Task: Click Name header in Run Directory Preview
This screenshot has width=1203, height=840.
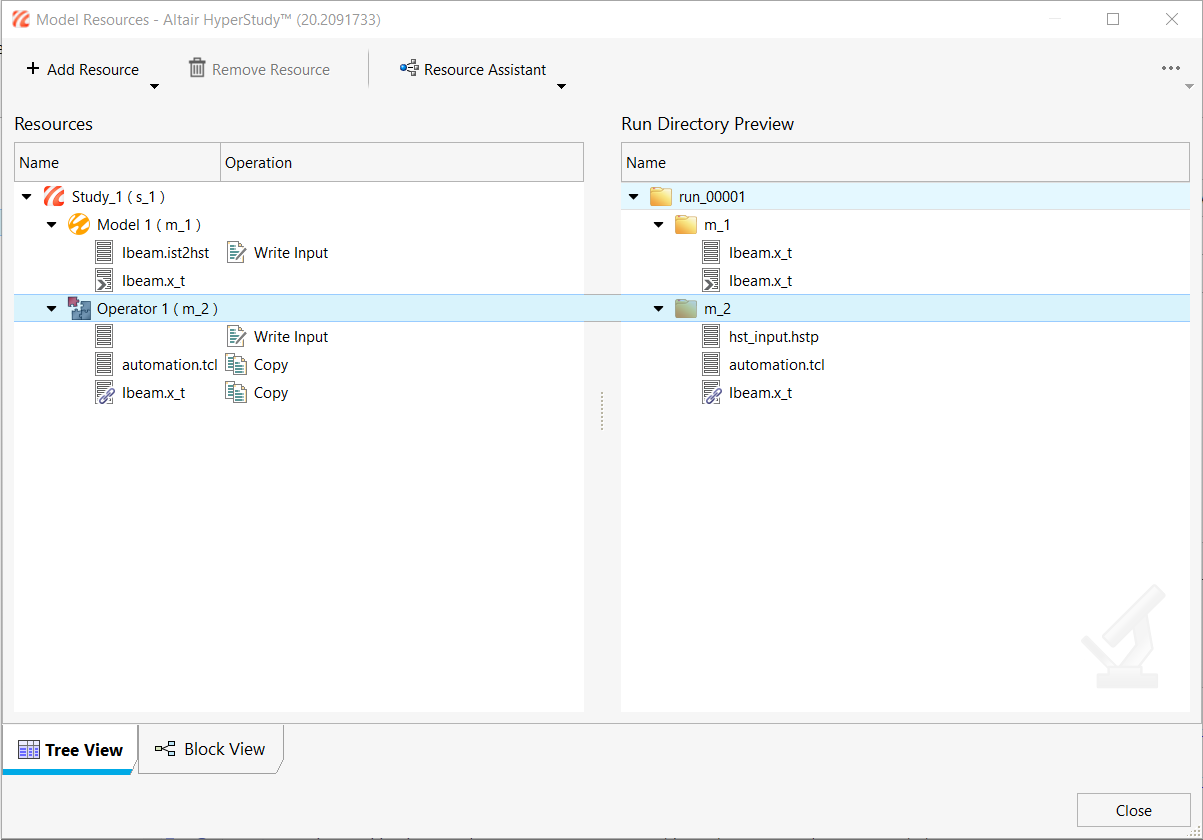Action: coord(906,162)
